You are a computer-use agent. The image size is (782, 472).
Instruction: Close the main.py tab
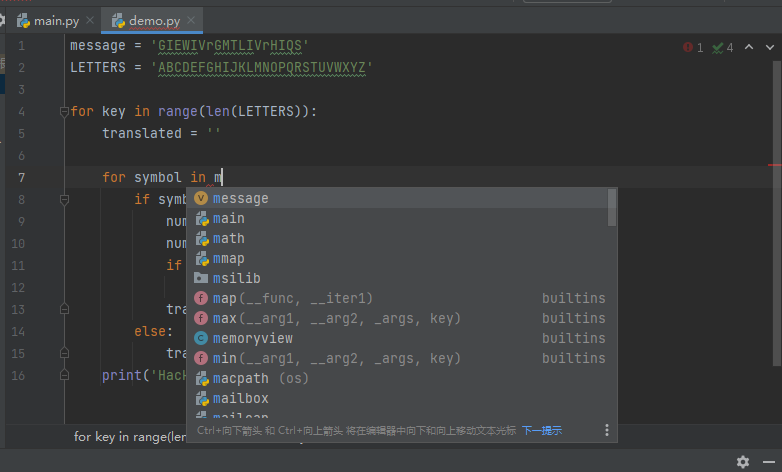point(90,20)
